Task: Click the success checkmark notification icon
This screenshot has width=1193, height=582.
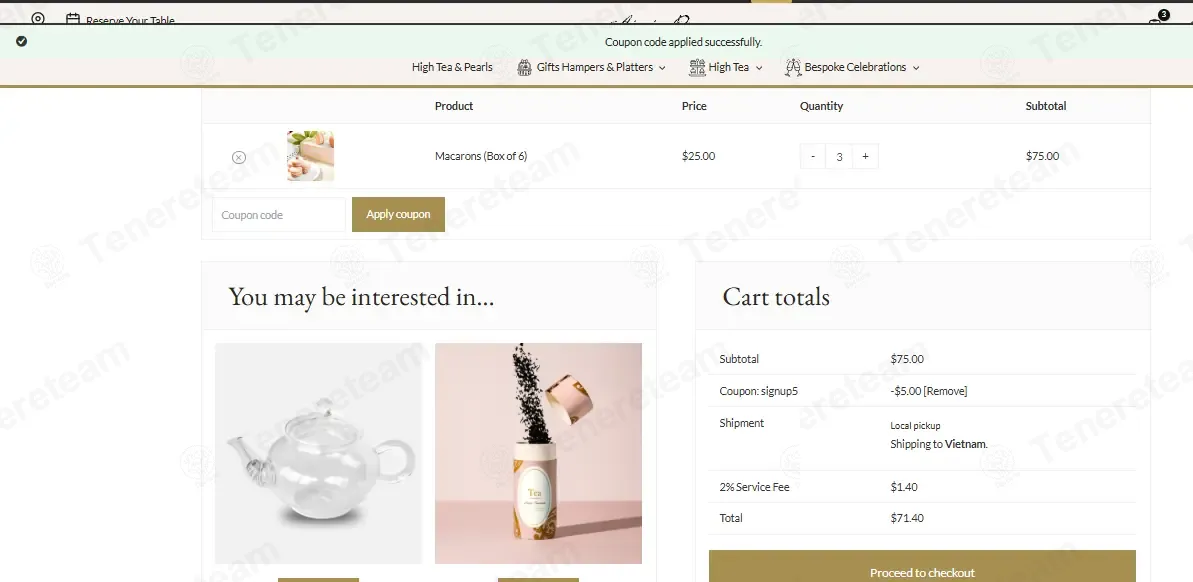Action: click(x=21, y=41)
